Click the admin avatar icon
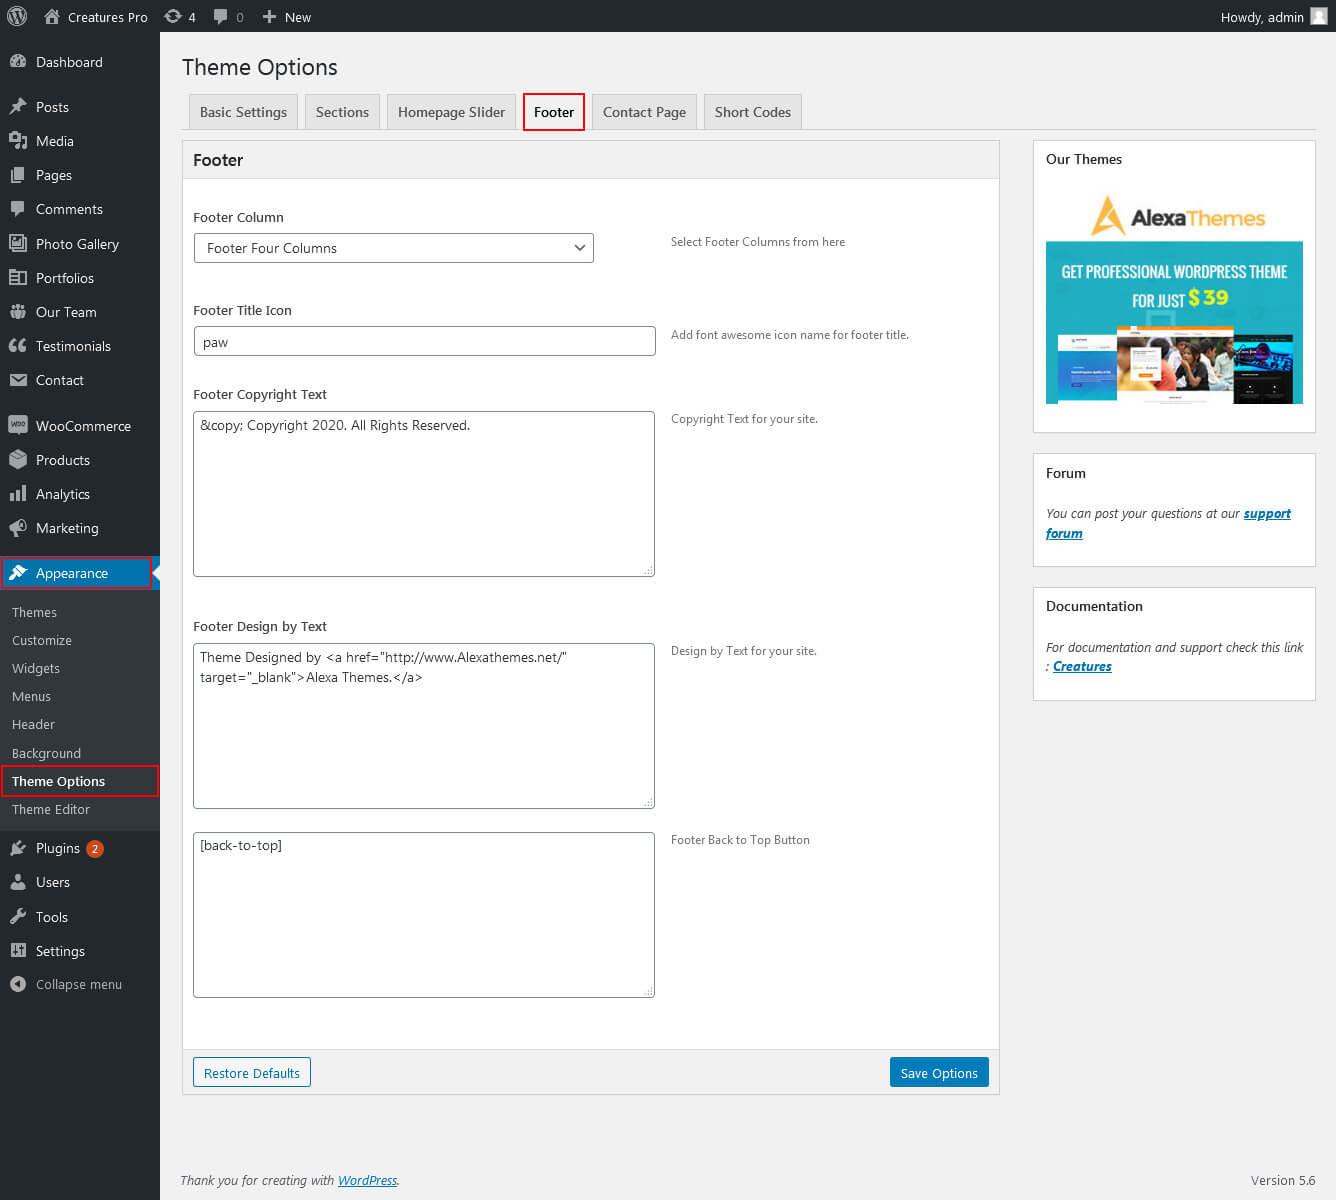 [1319, 16]
